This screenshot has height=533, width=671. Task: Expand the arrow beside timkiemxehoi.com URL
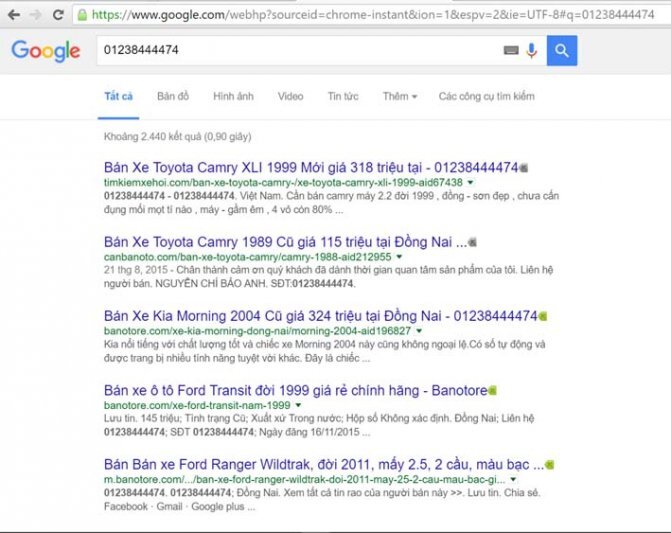470,183
